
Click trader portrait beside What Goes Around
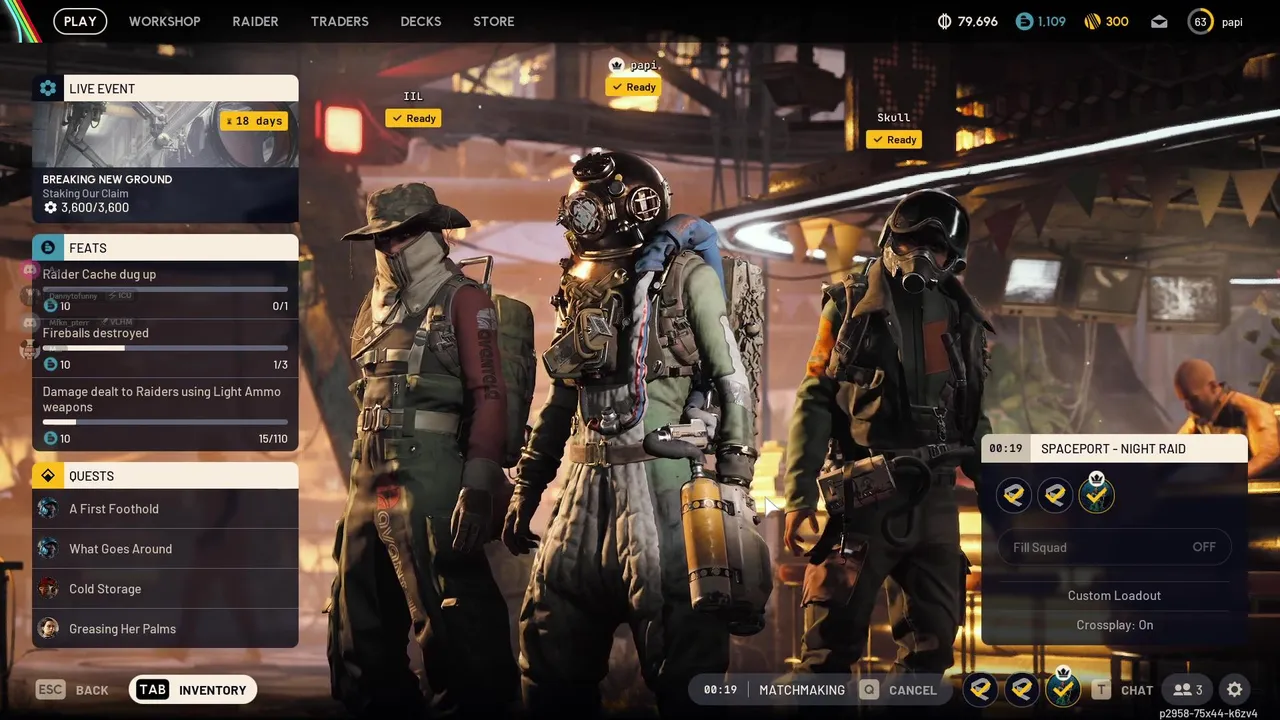click(47, 548)
